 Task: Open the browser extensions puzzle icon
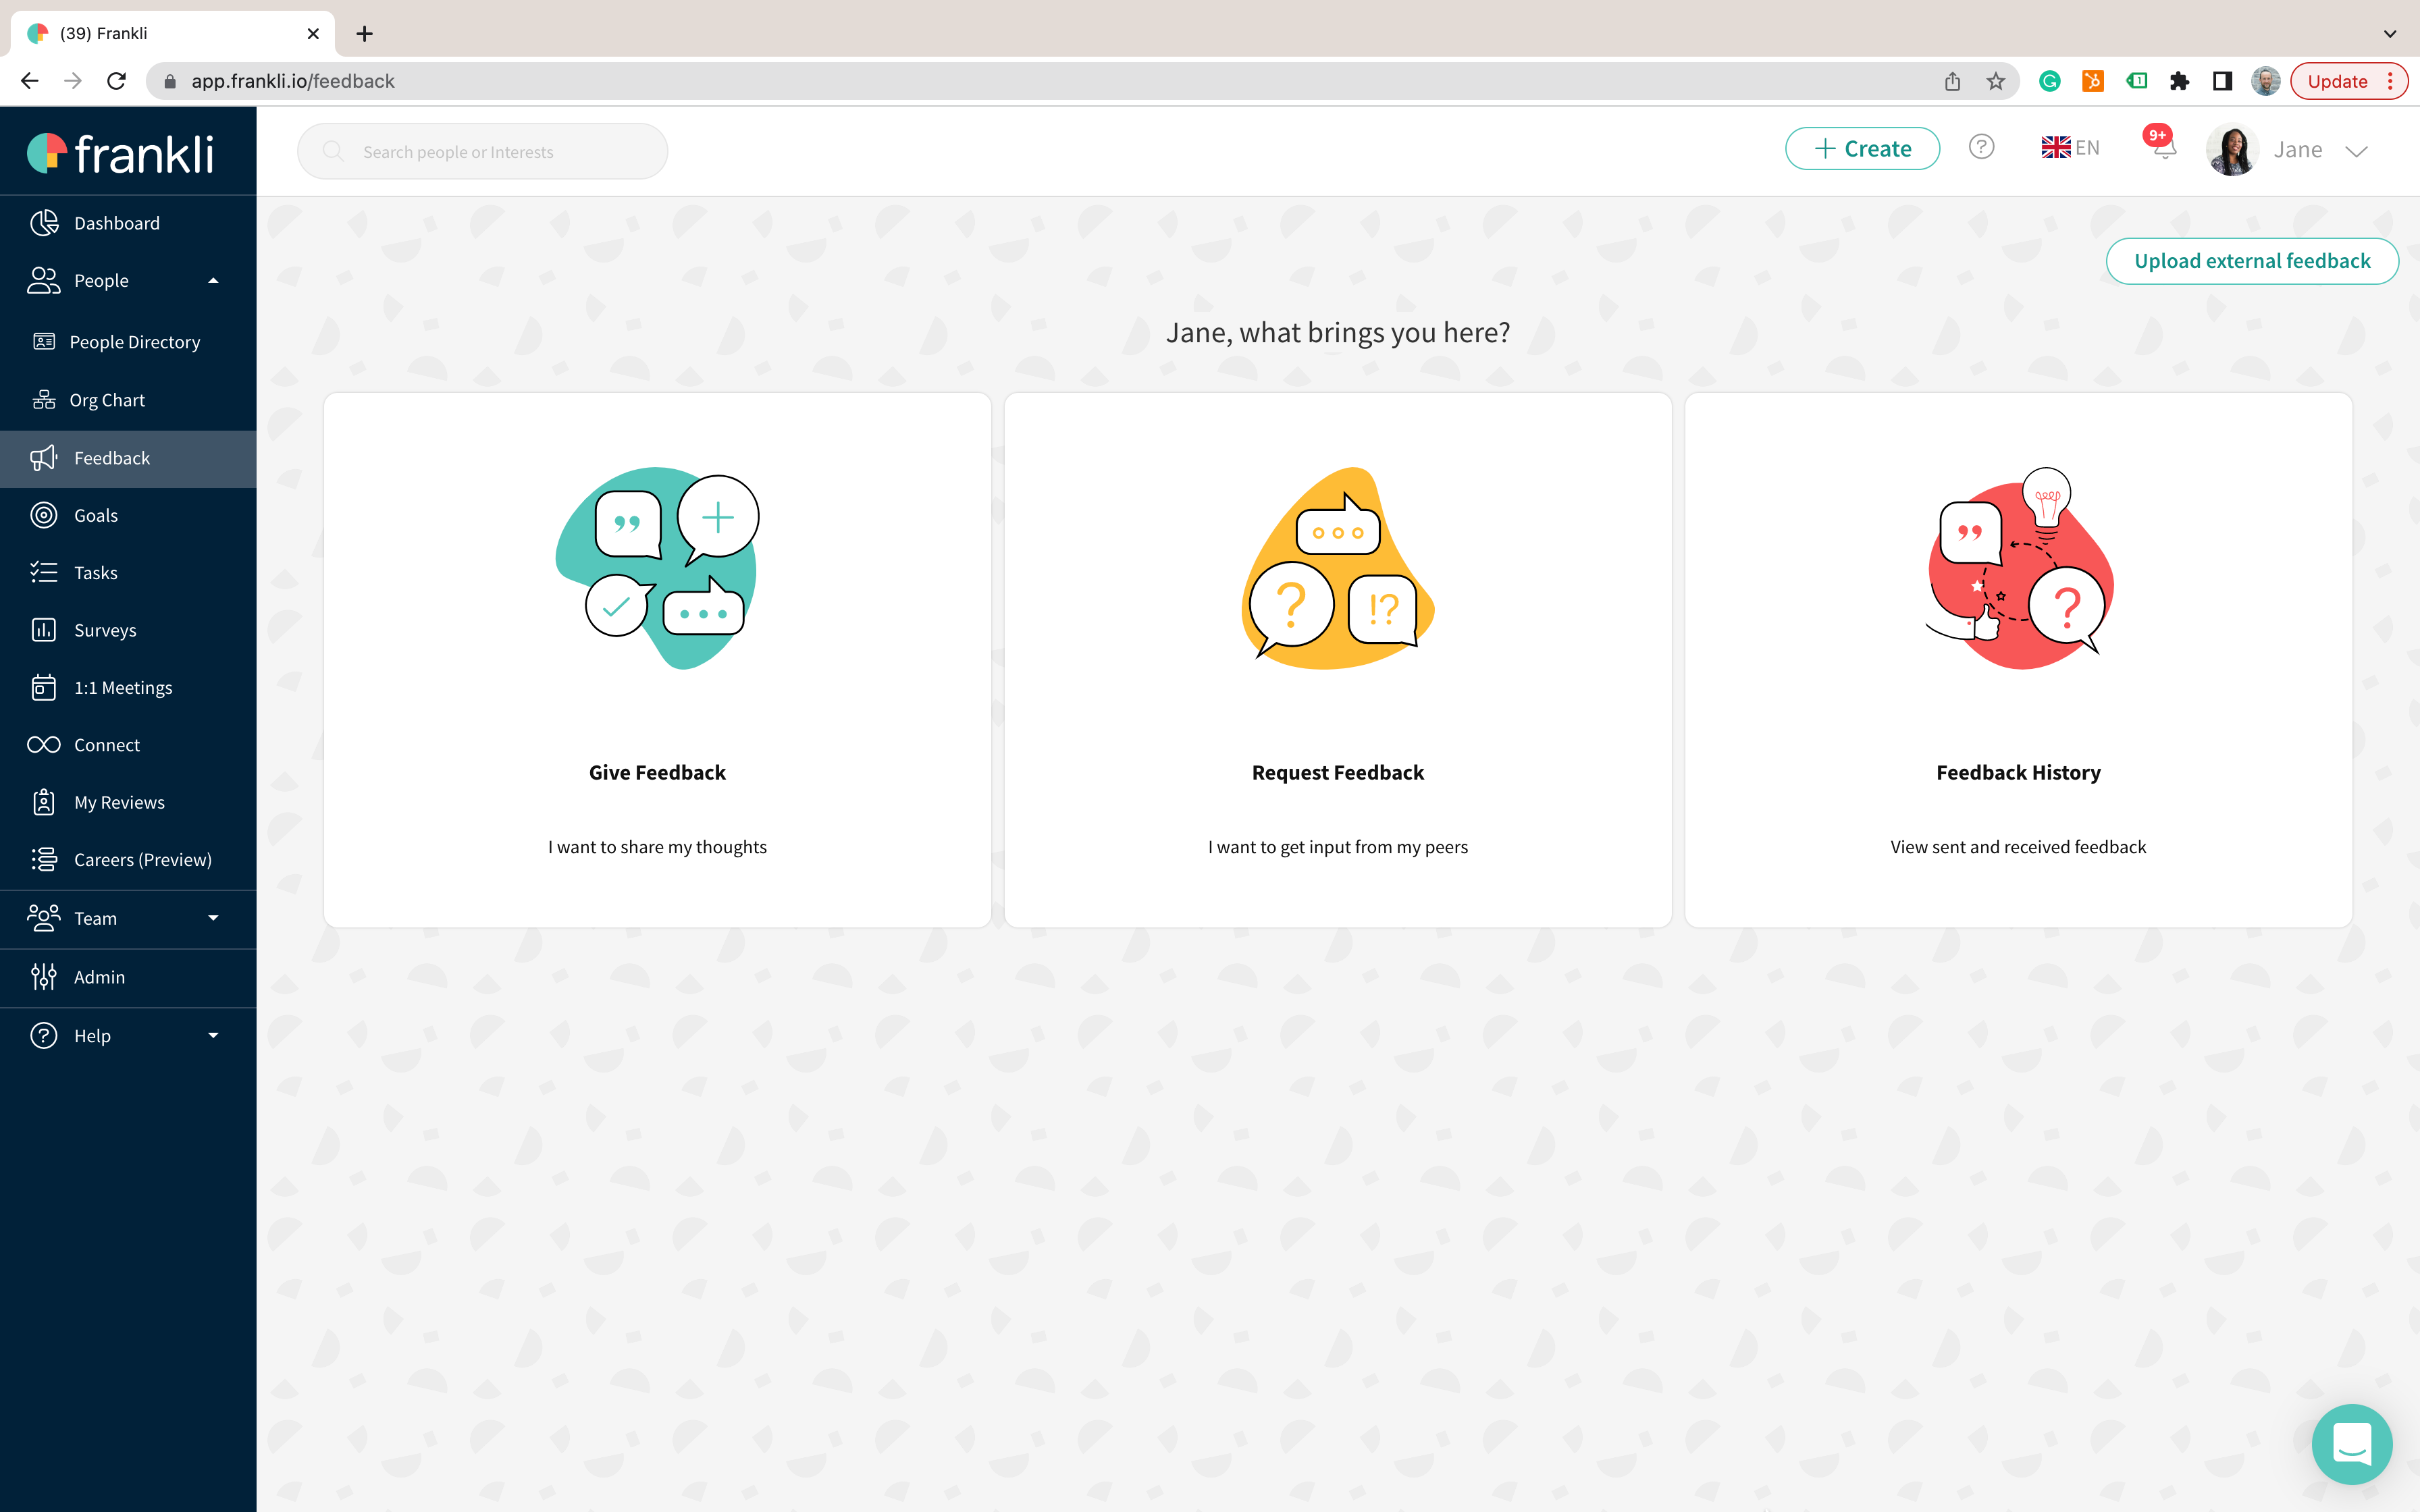coord(2179,81)
